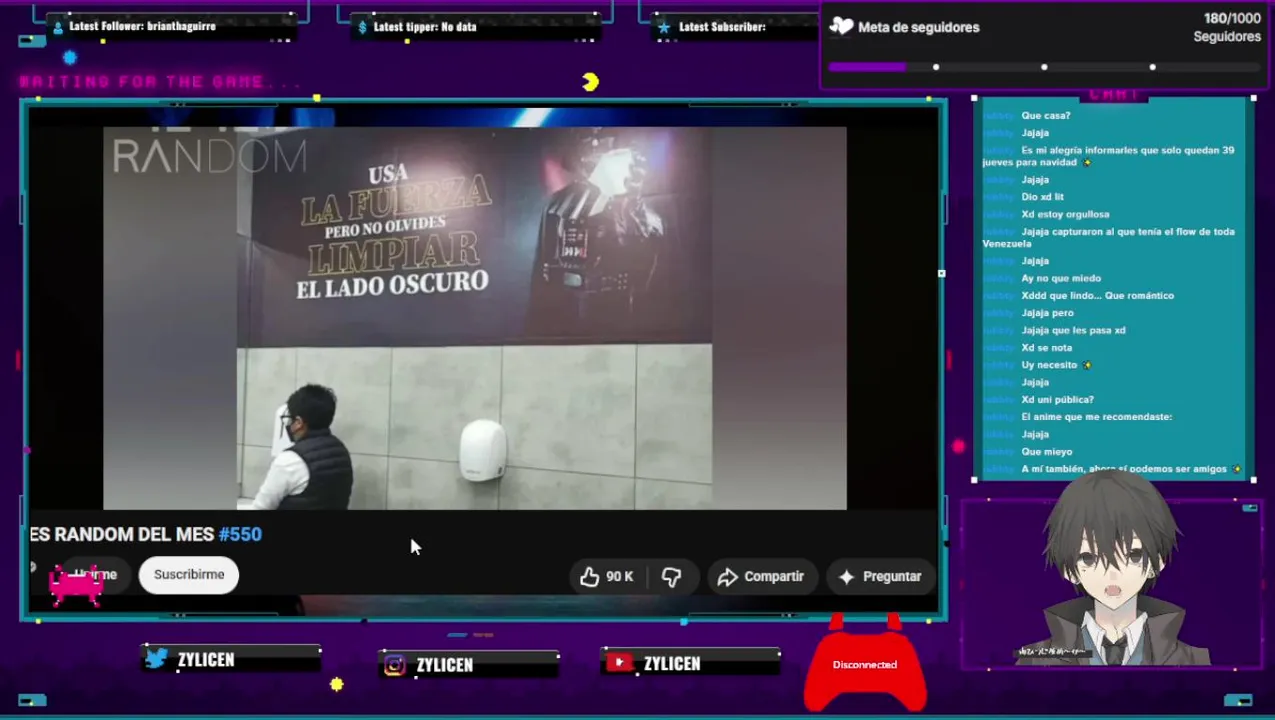
Task: Click the thumbs-down dislike icon
Action: coord(671,576)
